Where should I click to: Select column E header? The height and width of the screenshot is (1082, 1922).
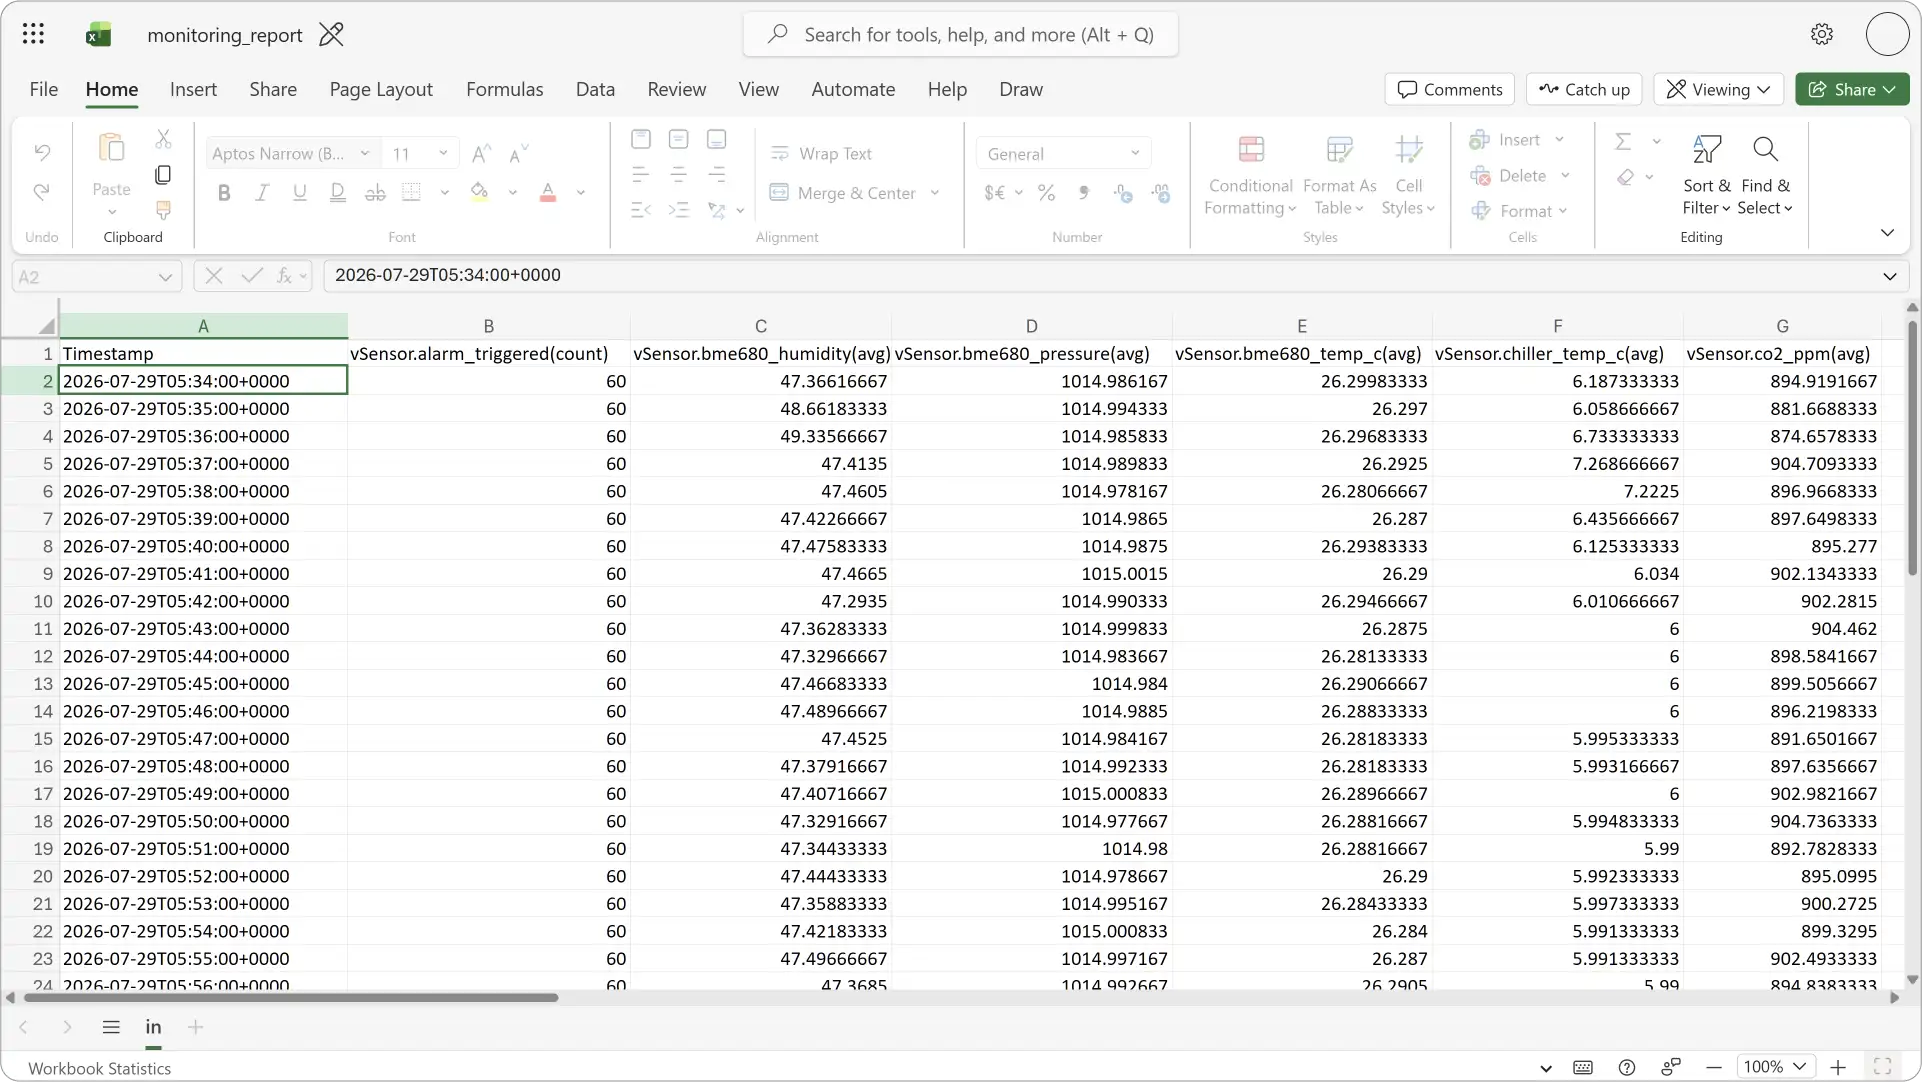pos(1301,326)
